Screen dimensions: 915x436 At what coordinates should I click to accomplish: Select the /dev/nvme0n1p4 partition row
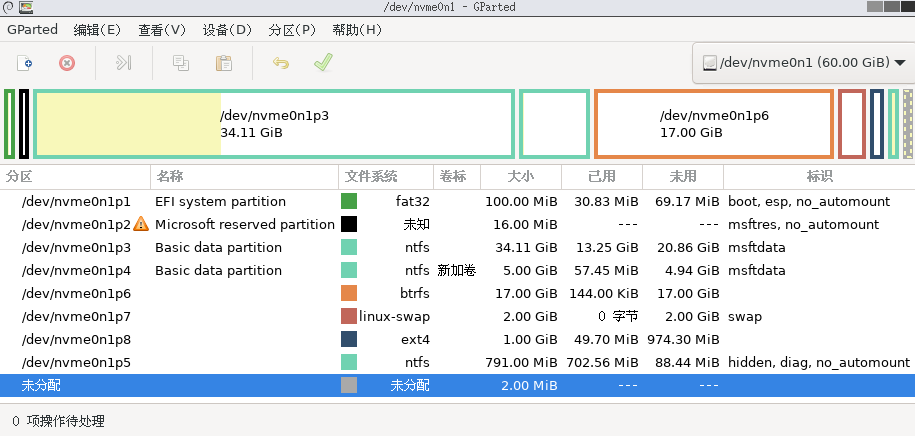coord(458,270)
